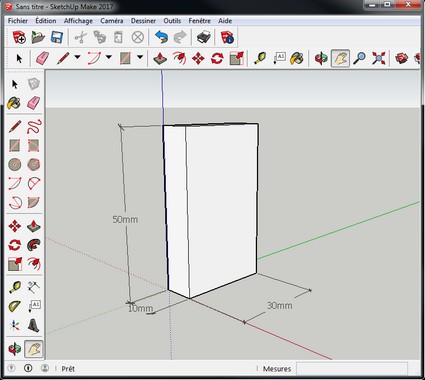Click the 30mm dimension label
Screen dimensions: 425x380
click(x=280, y=305)
